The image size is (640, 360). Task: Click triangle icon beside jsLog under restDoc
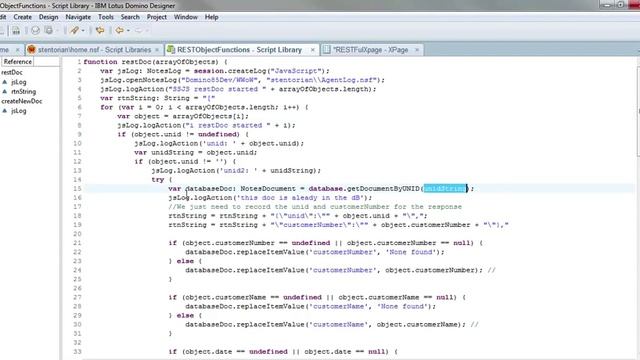click(4, 82)
